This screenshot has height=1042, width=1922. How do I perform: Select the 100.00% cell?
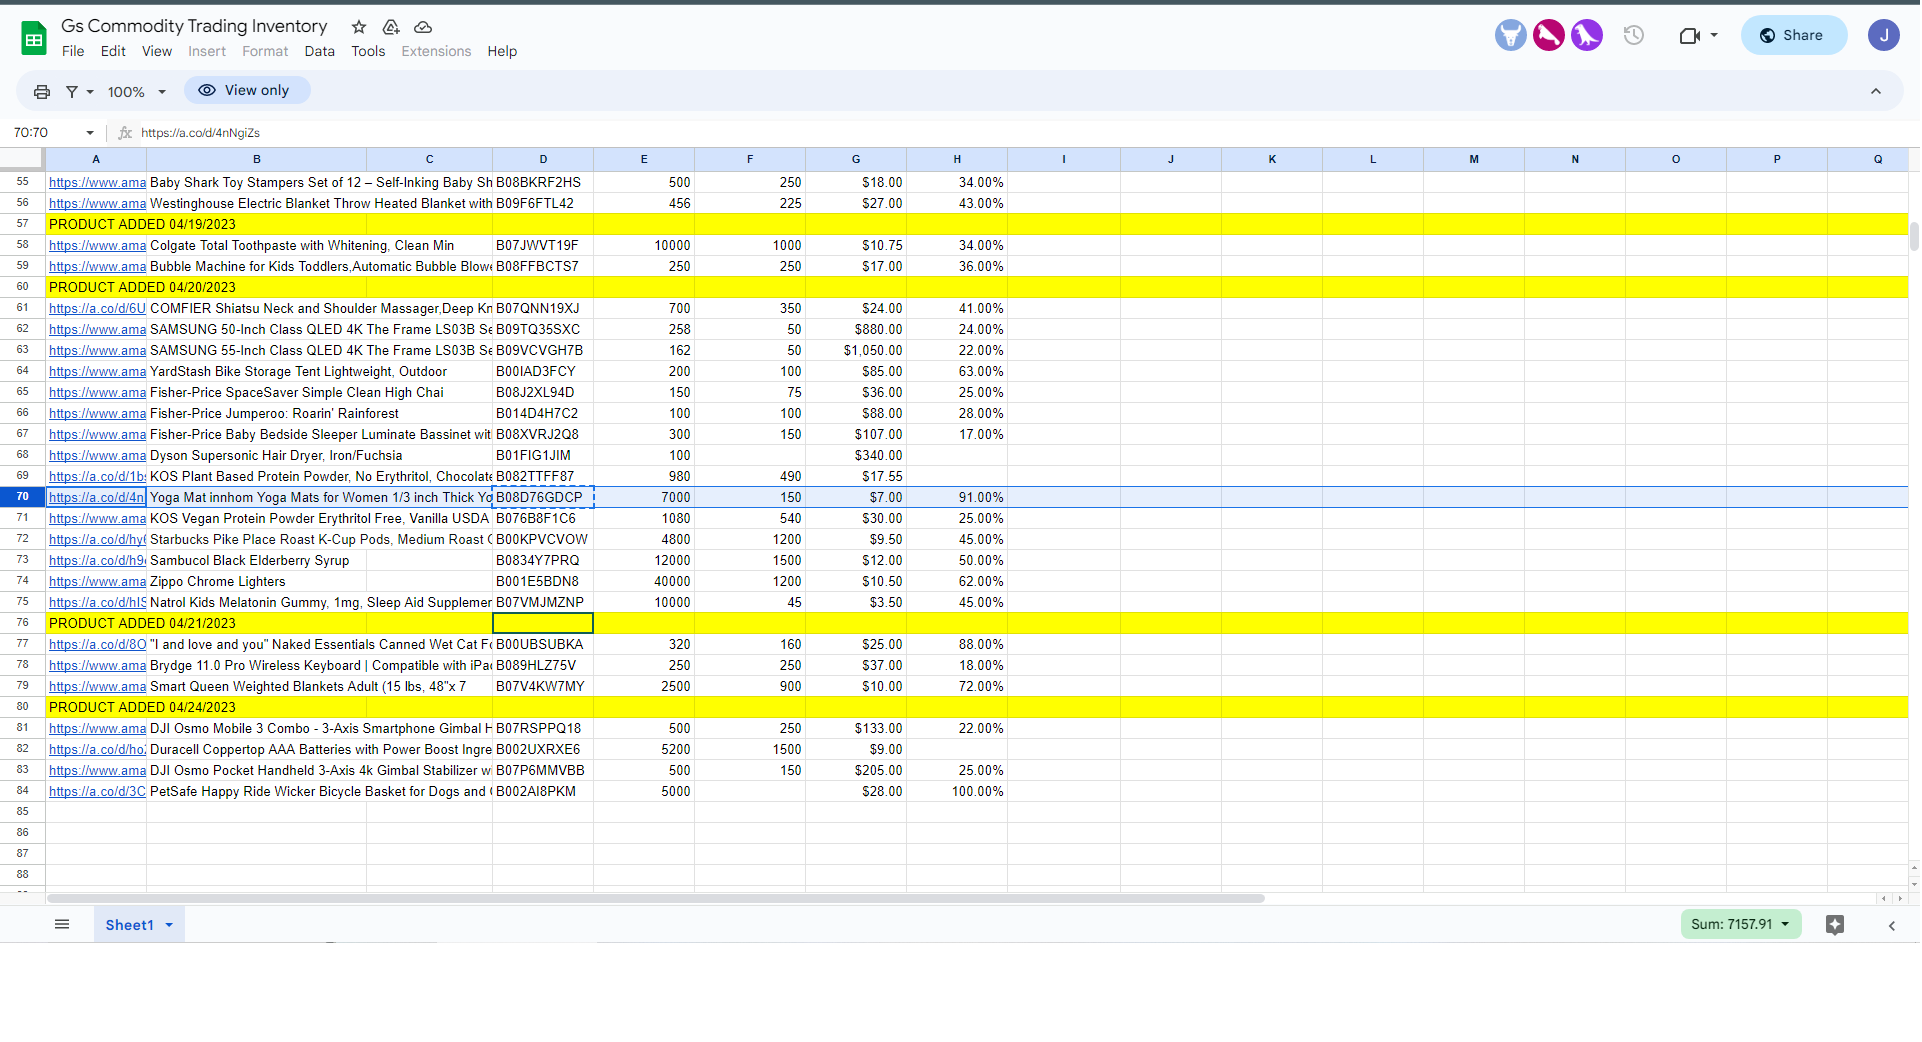coord(957,792)
